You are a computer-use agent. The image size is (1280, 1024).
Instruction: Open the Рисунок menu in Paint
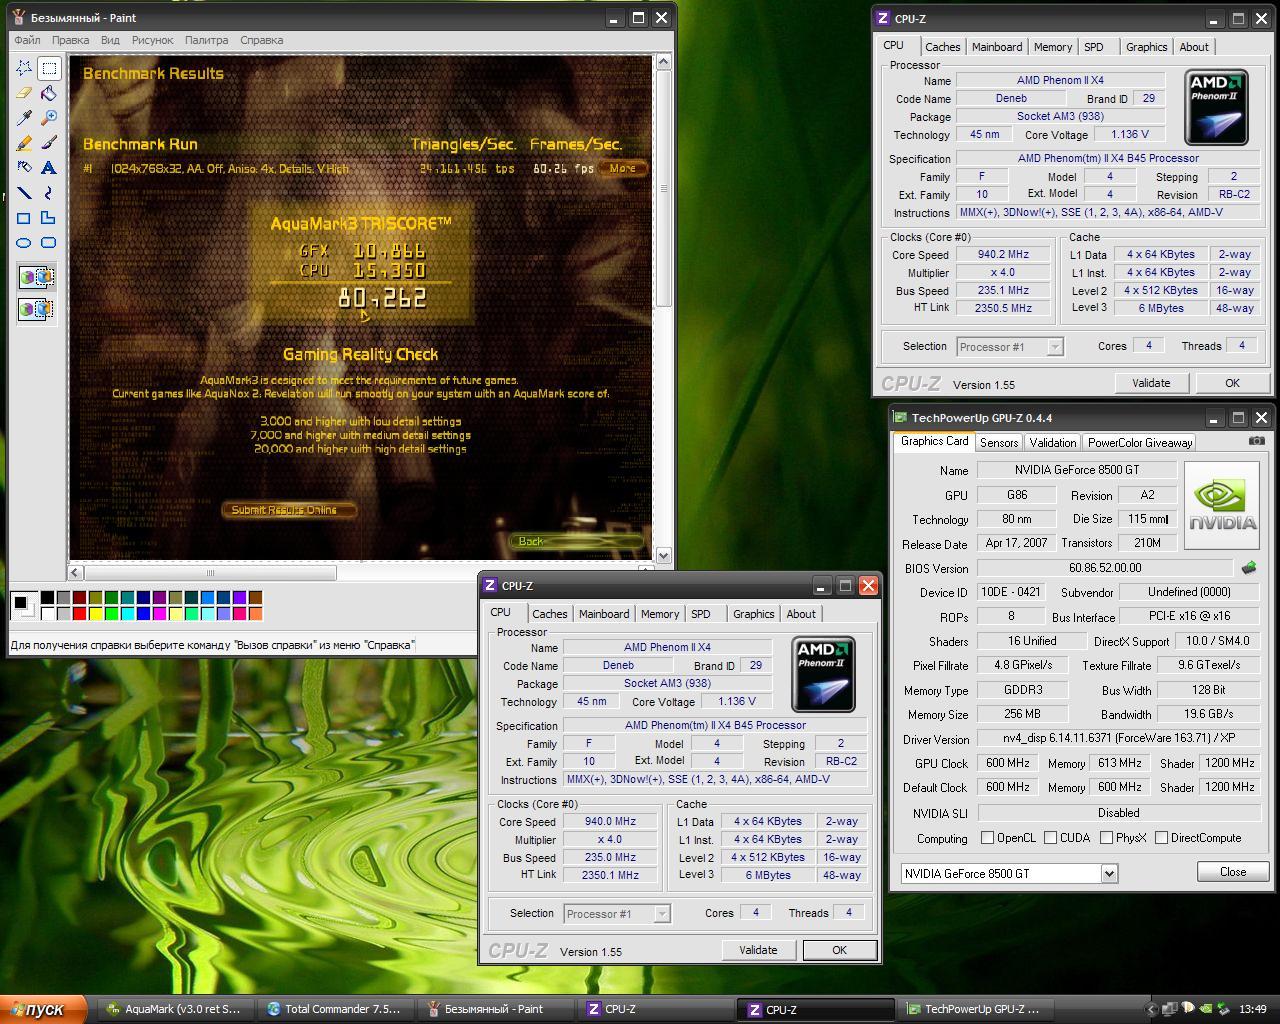point(152,40)
